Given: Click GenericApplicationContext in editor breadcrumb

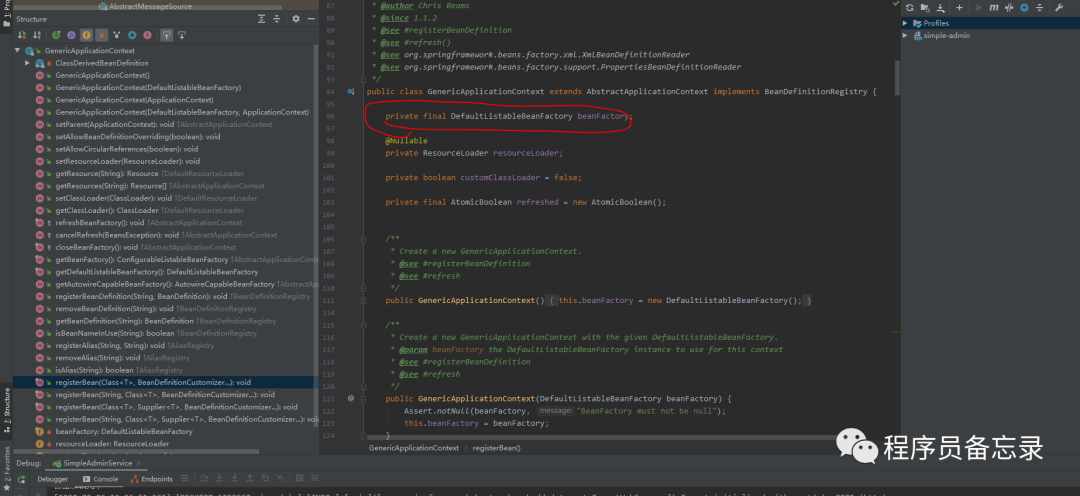Looking at the screenshot, I should point(413,448).
